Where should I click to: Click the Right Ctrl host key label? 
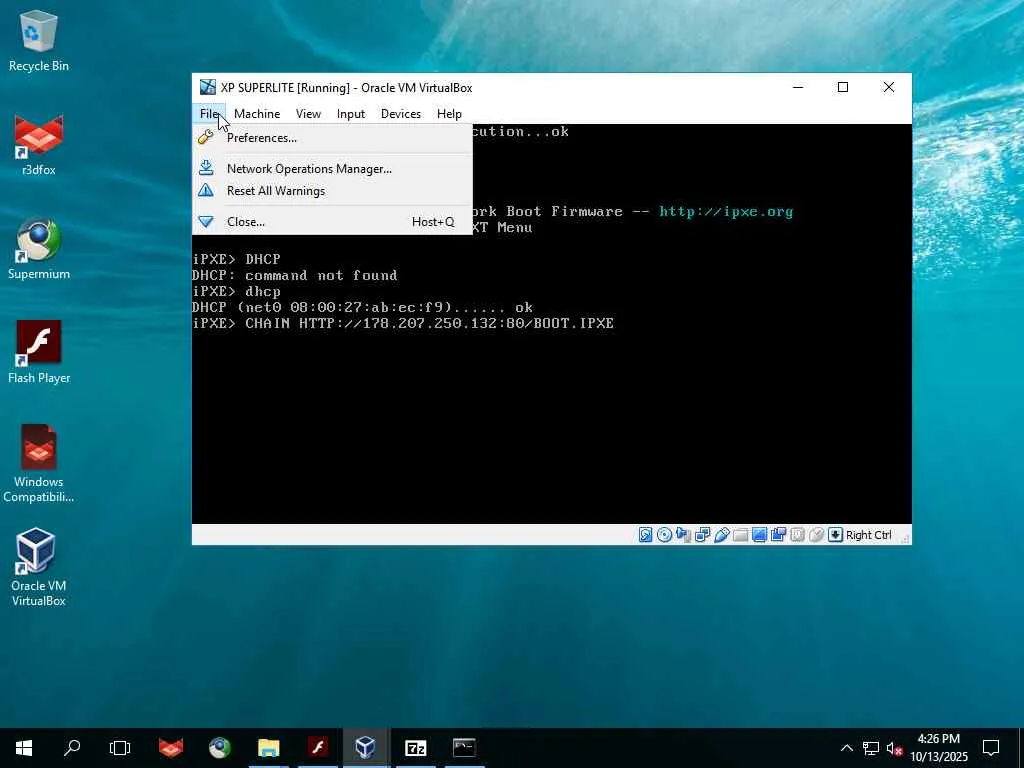coord(869,535)
